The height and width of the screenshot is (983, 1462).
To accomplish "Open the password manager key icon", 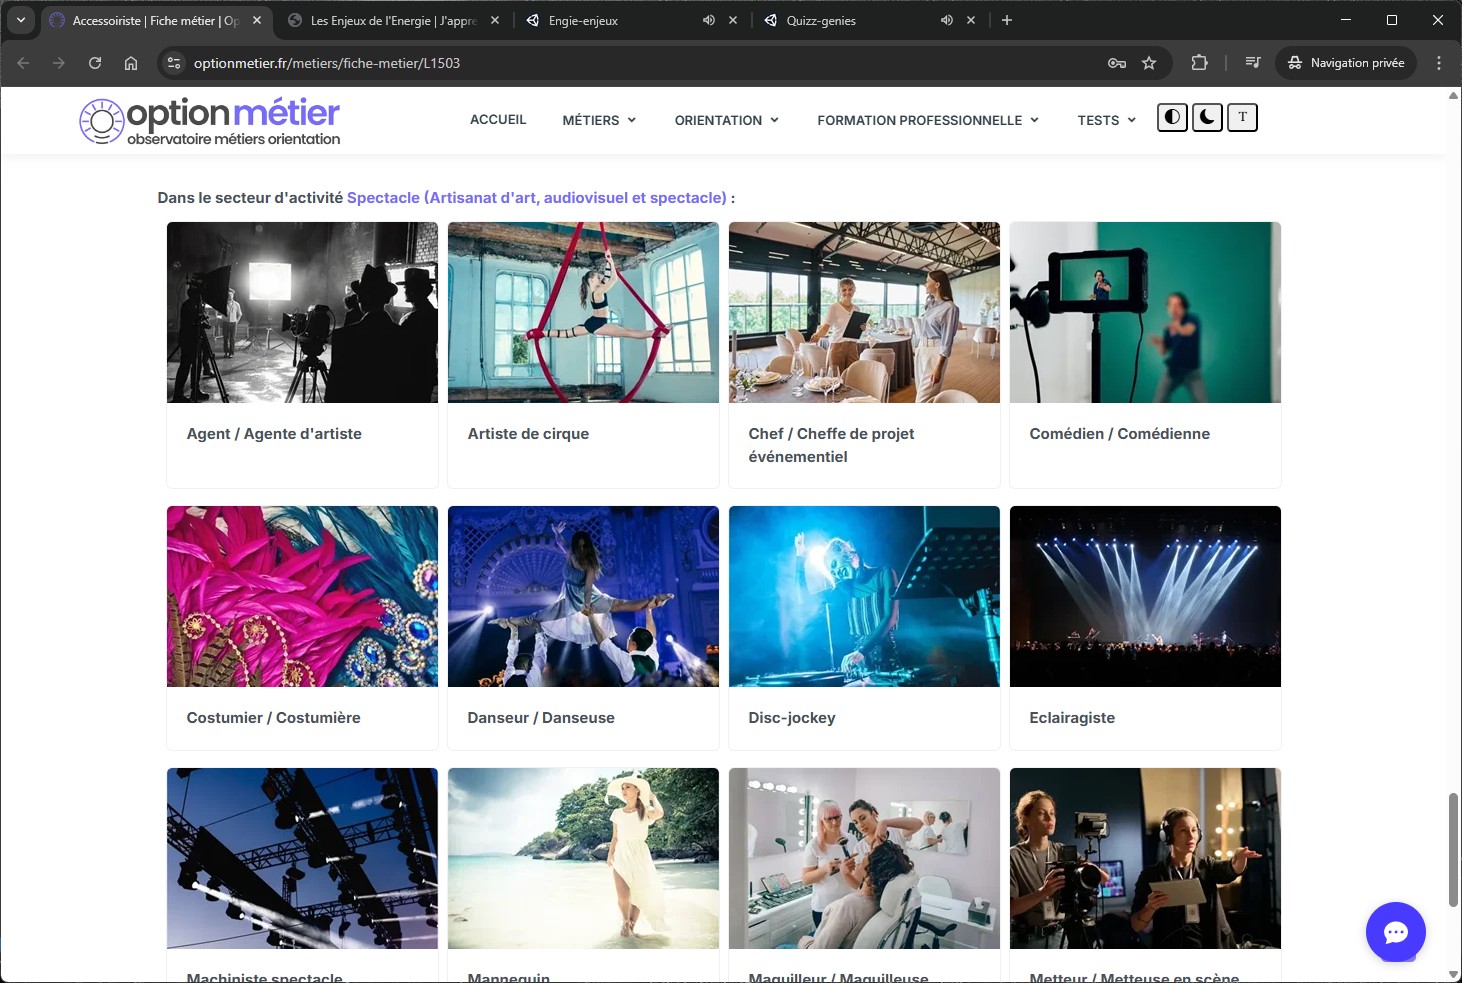I will pyautogui.click(x=1117, y=63).
